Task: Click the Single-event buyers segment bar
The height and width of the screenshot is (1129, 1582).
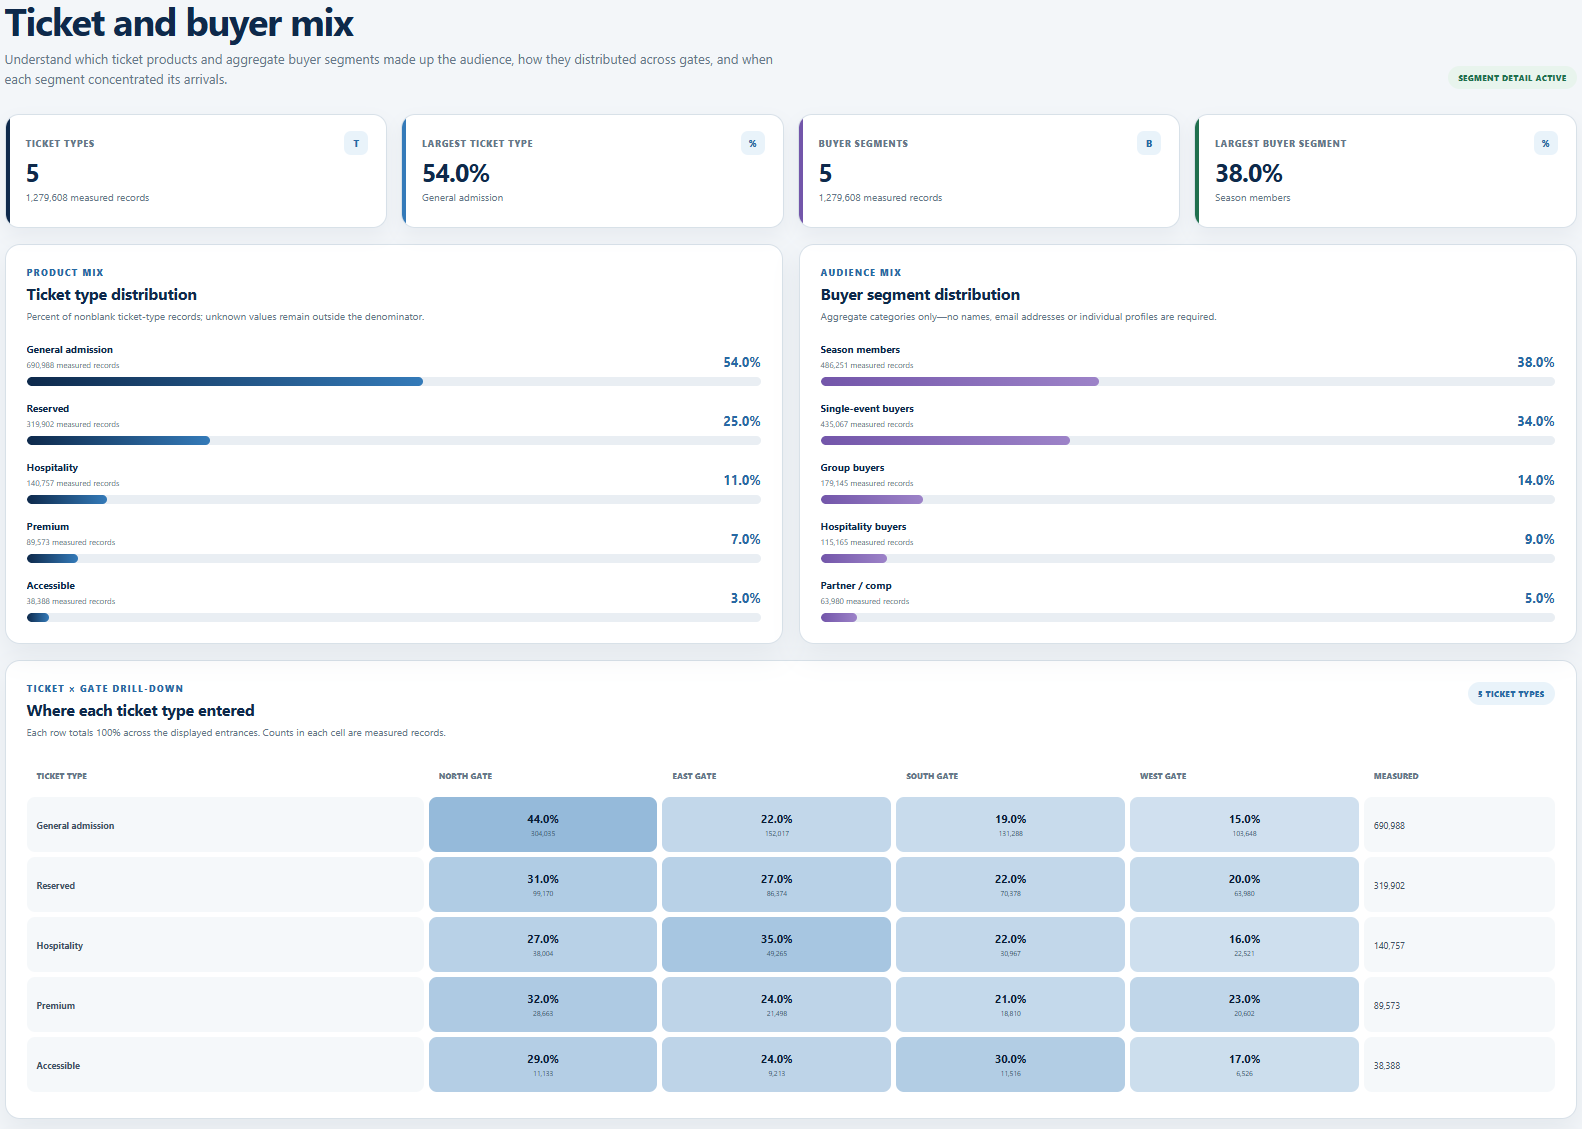Action: click(x=1187, y=441)
